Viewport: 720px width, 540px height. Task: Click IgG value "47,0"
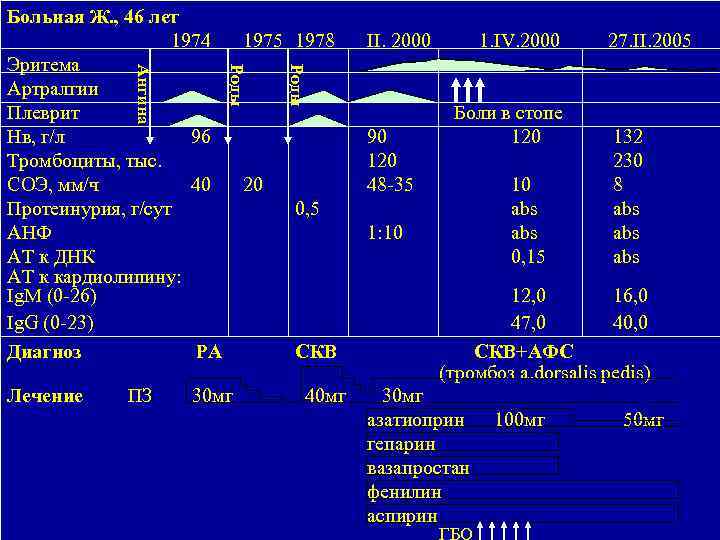pos(529,322)
